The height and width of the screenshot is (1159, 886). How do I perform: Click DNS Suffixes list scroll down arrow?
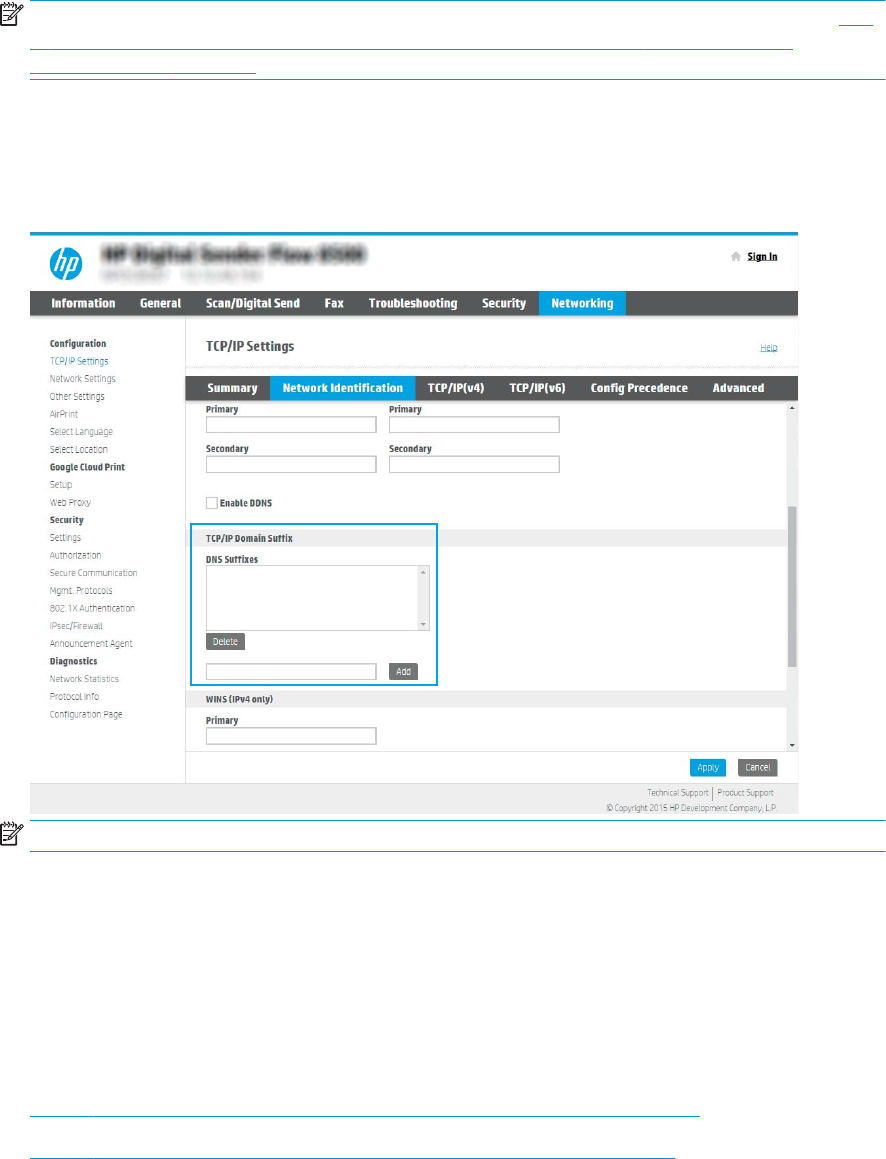coord(423,625)
